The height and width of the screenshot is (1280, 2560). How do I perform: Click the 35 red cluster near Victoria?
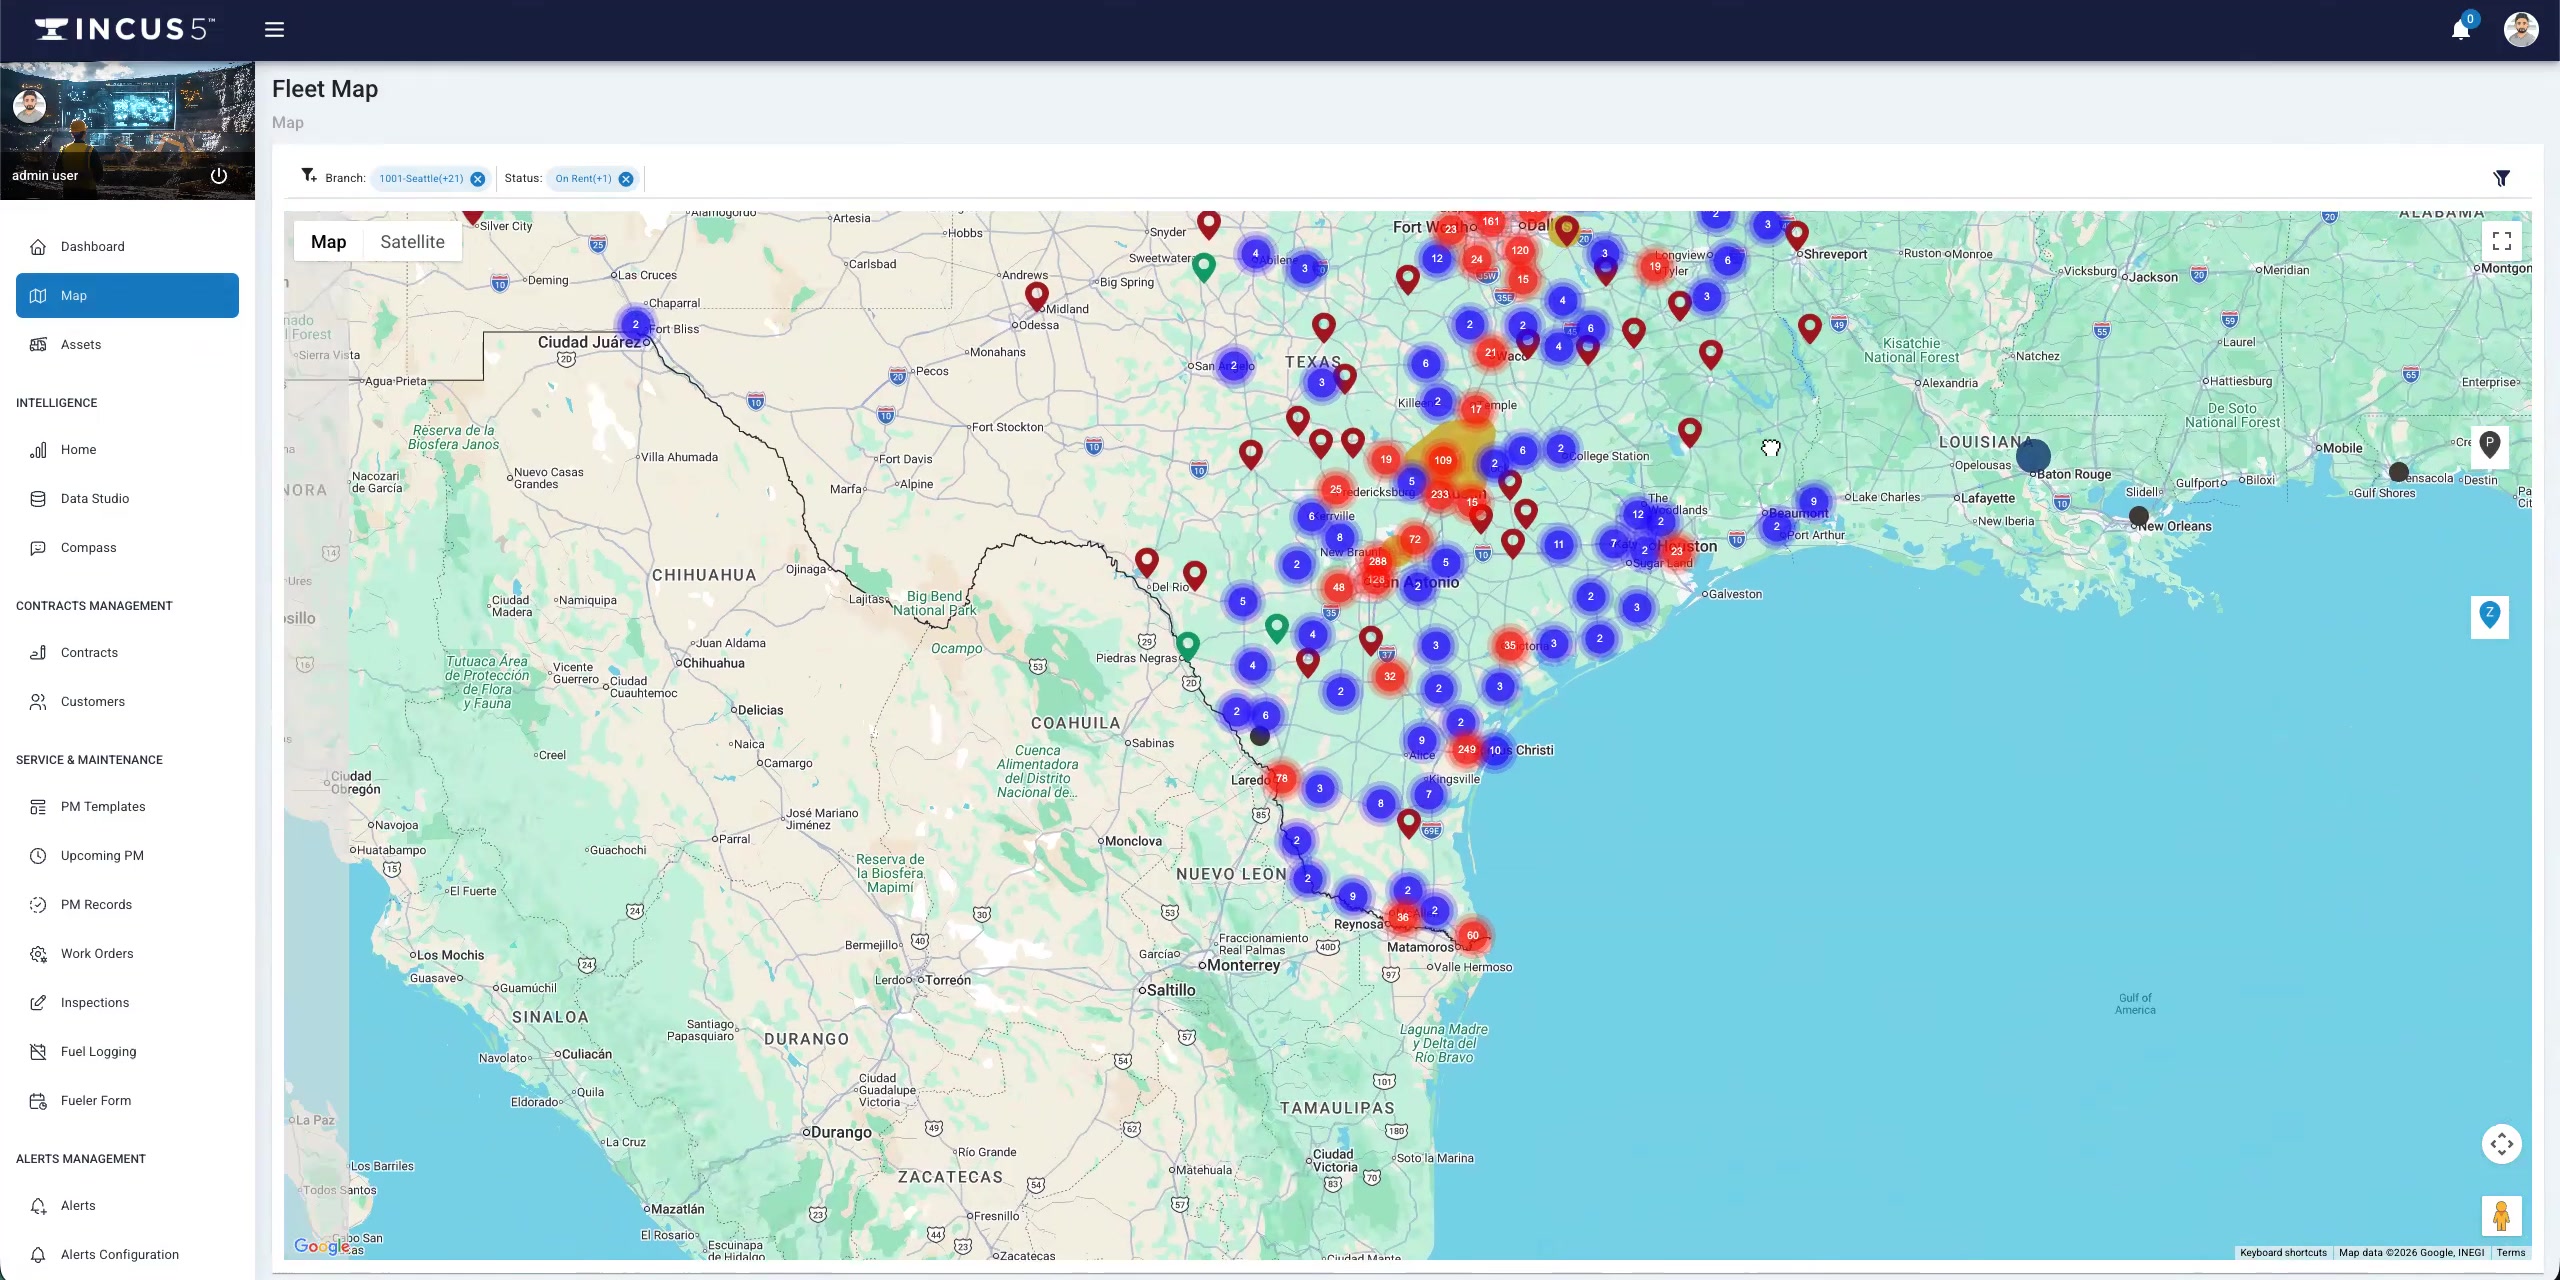coord(1510,645)
